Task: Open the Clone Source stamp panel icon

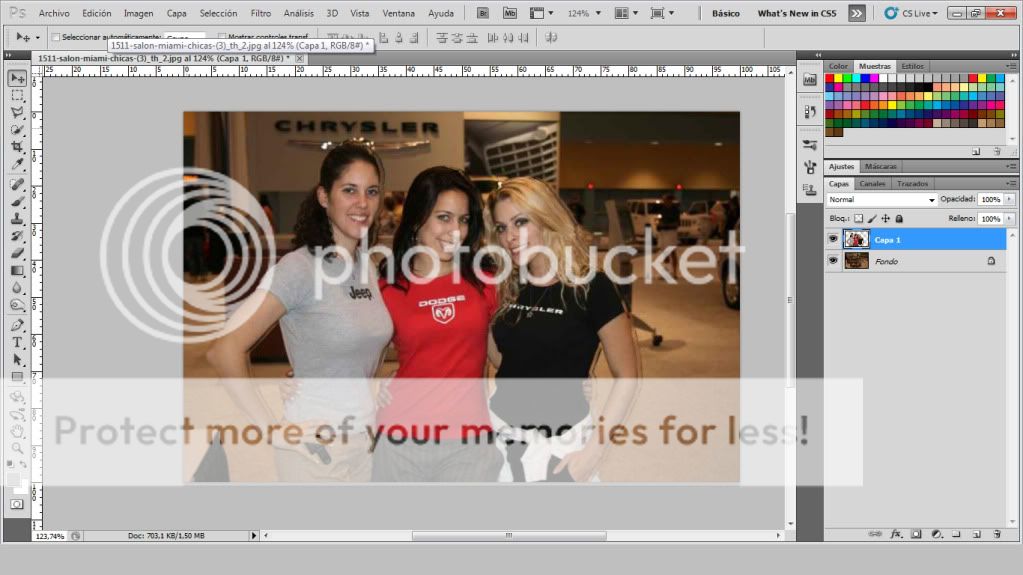Action: (x=810, y=190)
